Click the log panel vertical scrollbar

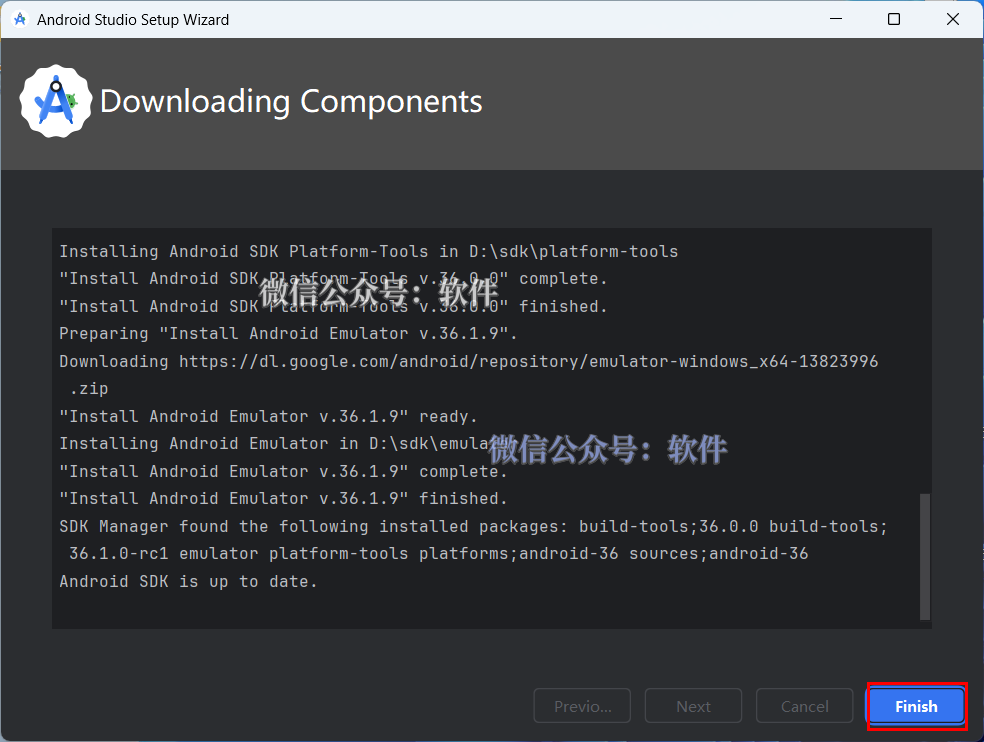pyautogui.click(x=924, y=556)
